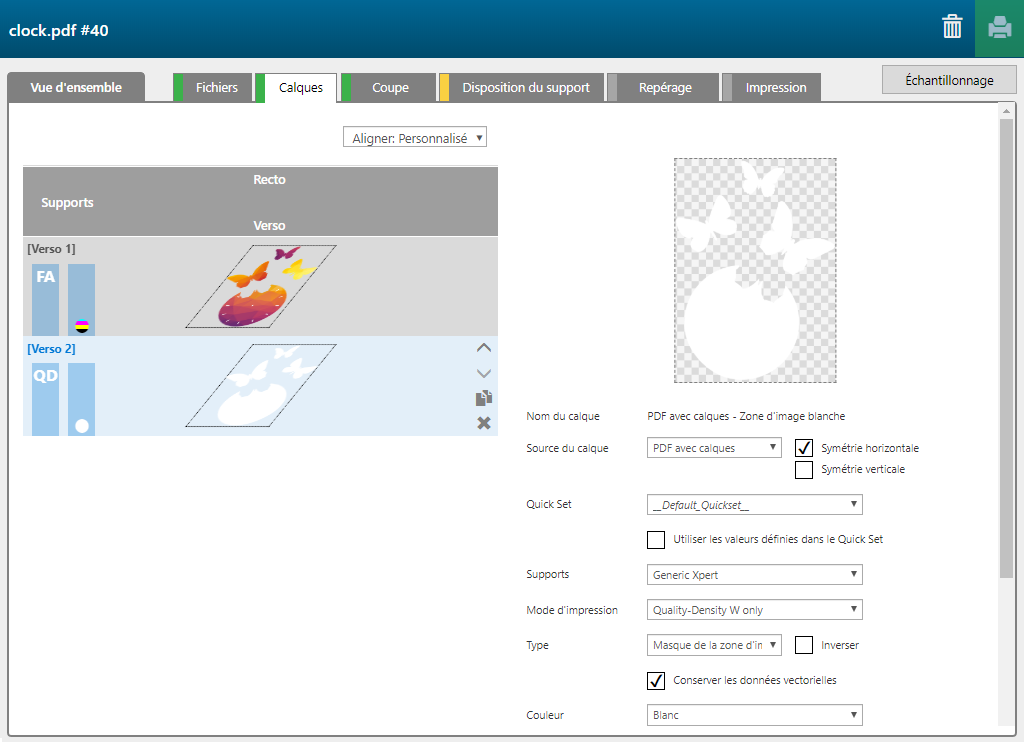
Task: Click the Supports column header
Action: click(x=67, y=202)
